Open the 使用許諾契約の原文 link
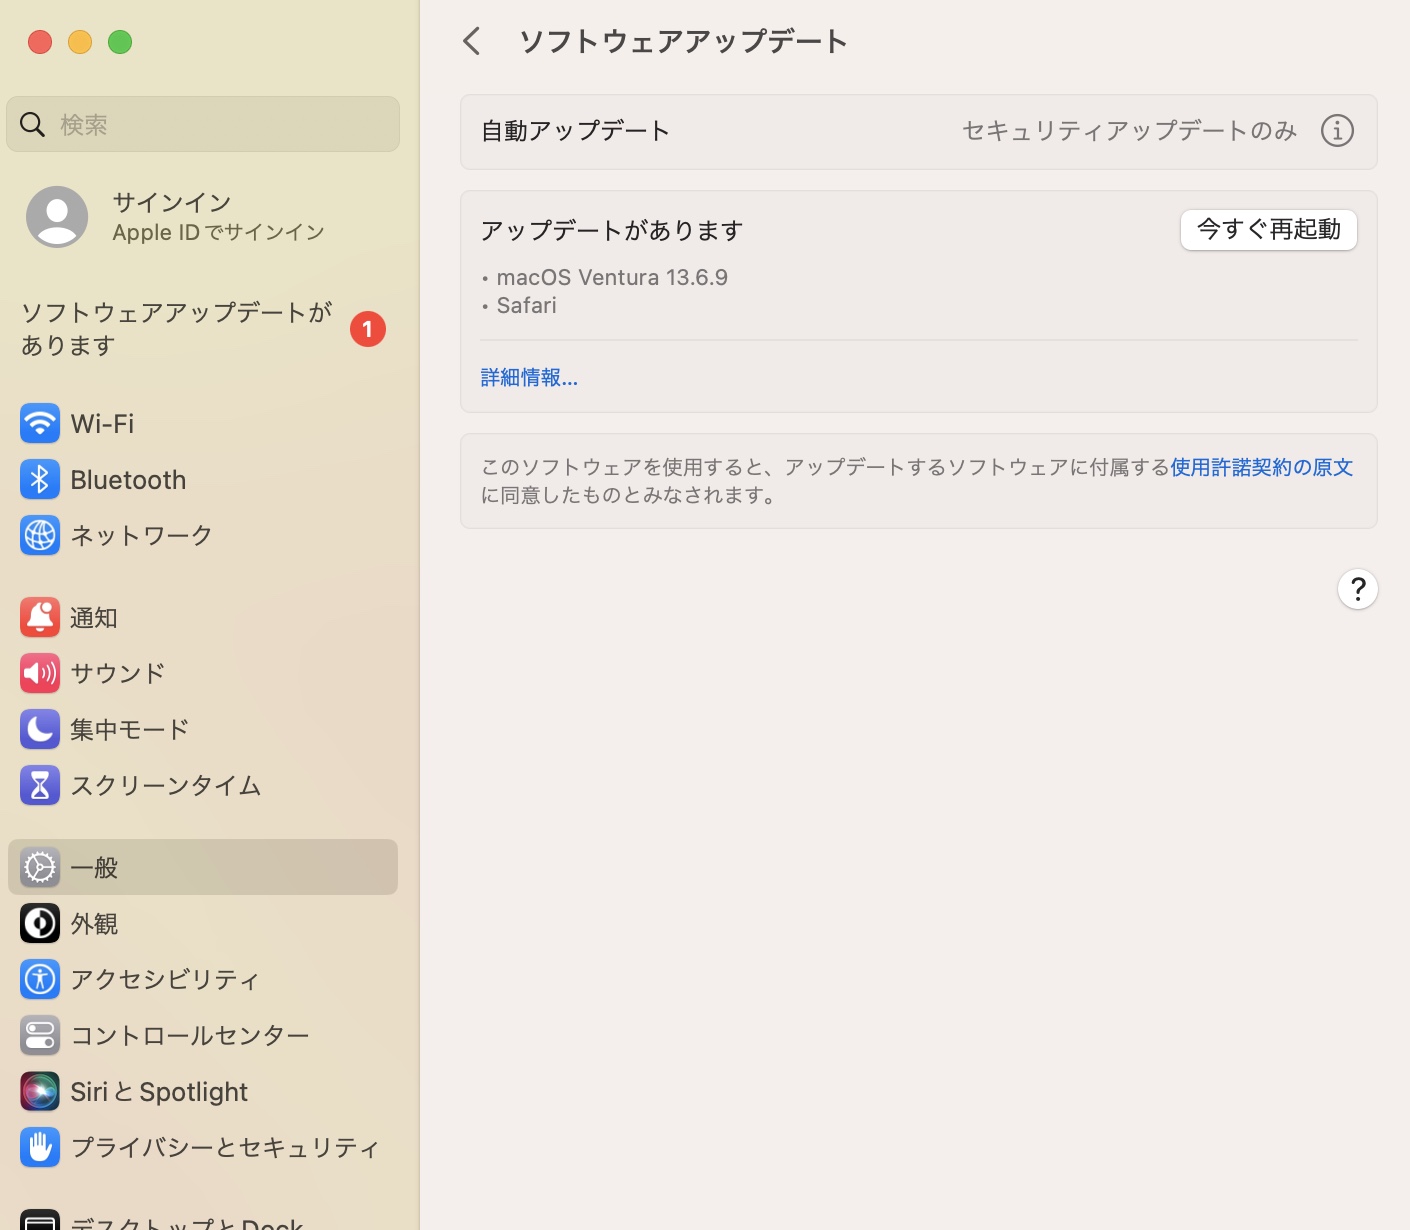The image size is (1410, 1230). pos(1261,467)
